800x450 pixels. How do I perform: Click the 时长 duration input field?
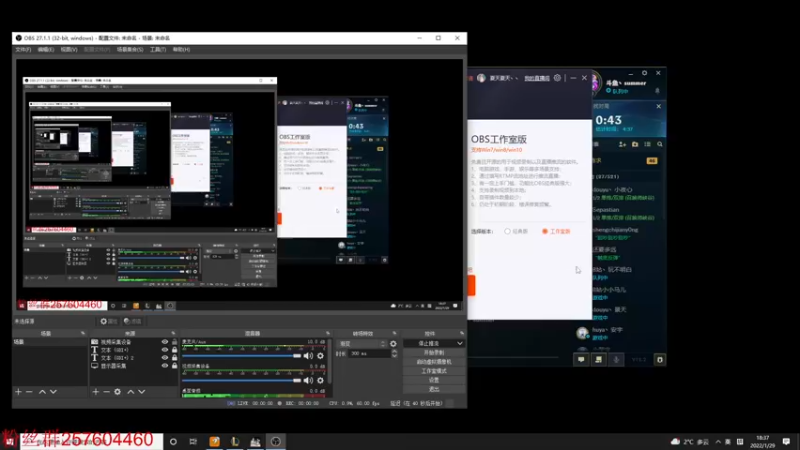point(369,354)
